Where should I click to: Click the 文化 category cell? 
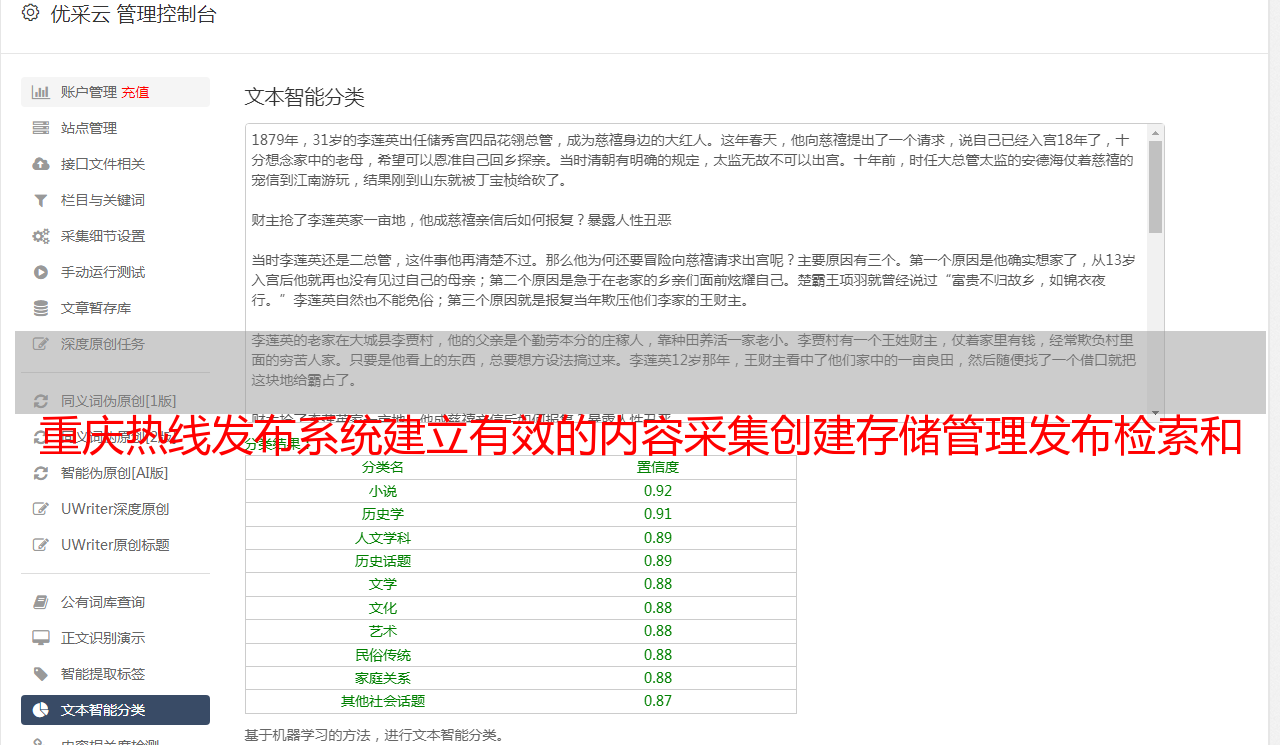pyautogui.click(x=383, y=608)
